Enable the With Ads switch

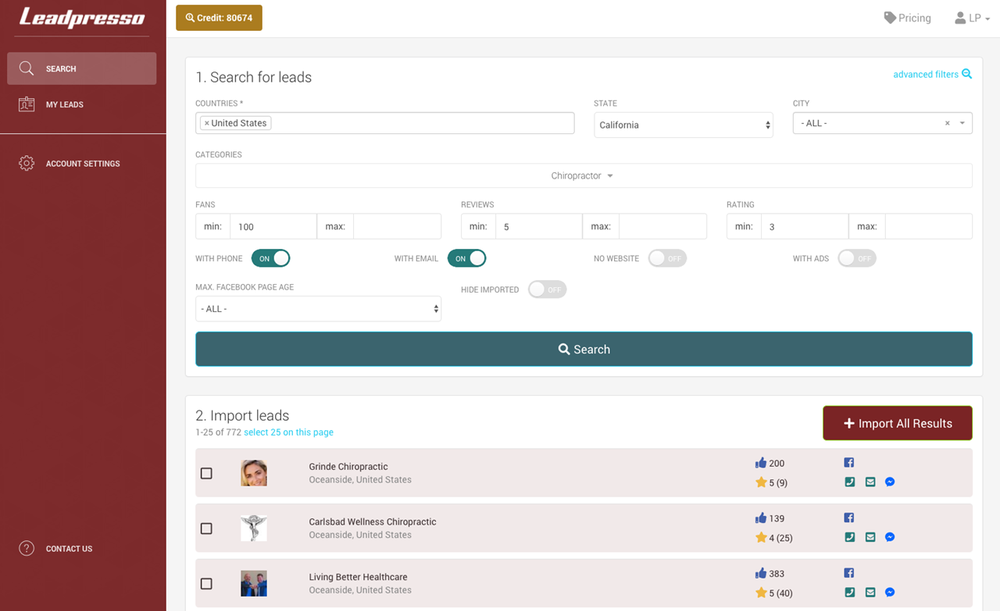click(x=857, y=258)
